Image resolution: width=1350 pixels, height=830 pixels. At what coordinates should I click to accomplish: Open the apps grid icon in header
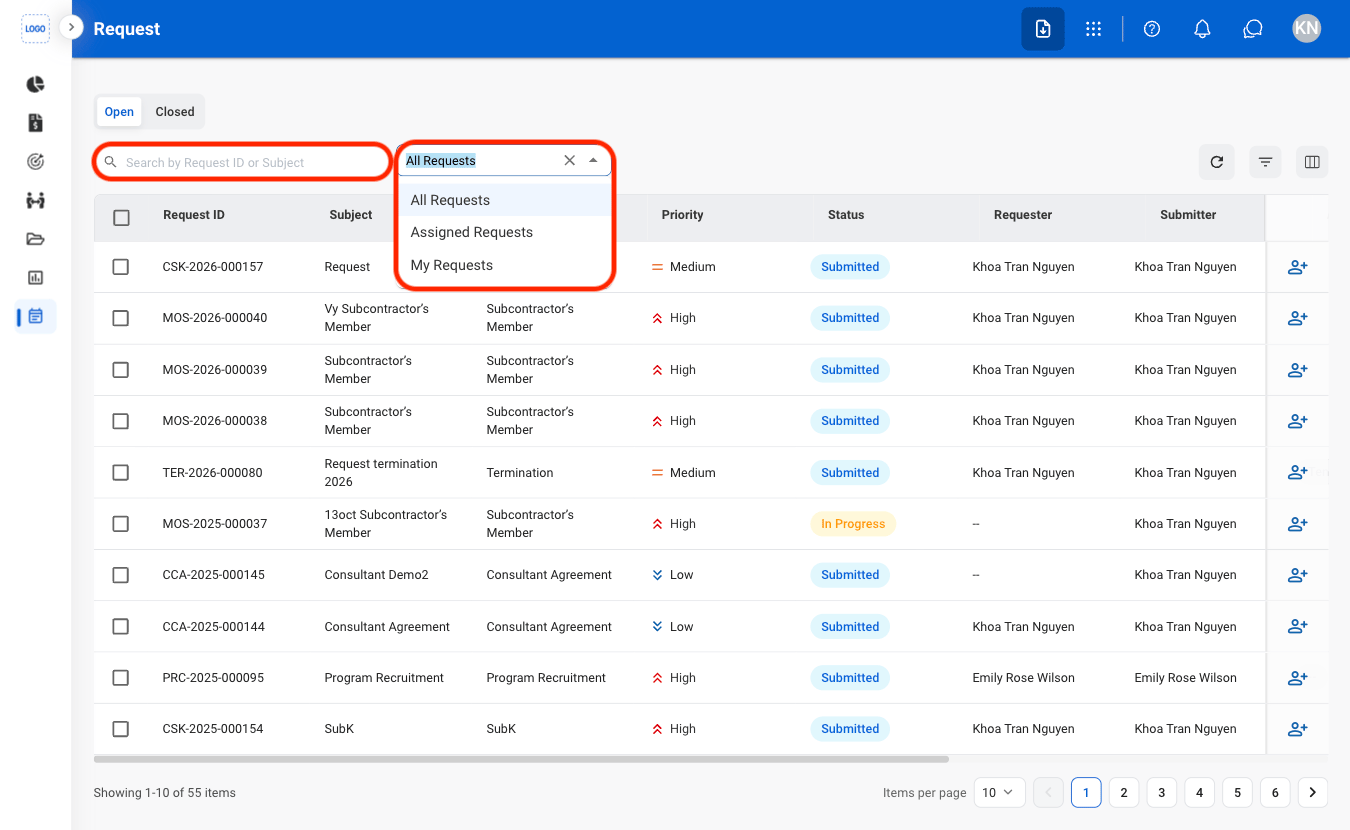[1093, 29]
